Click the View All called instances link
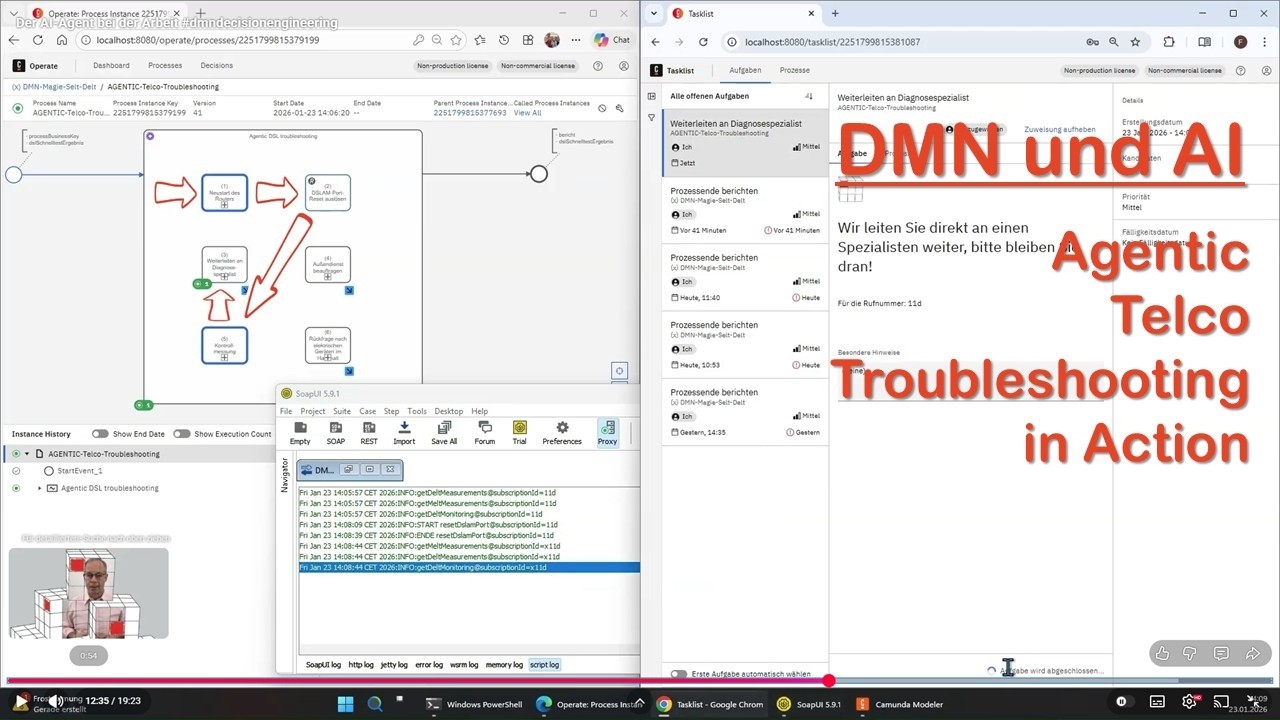The width and height of the screenshot is (1280, 720). [527, 113]
